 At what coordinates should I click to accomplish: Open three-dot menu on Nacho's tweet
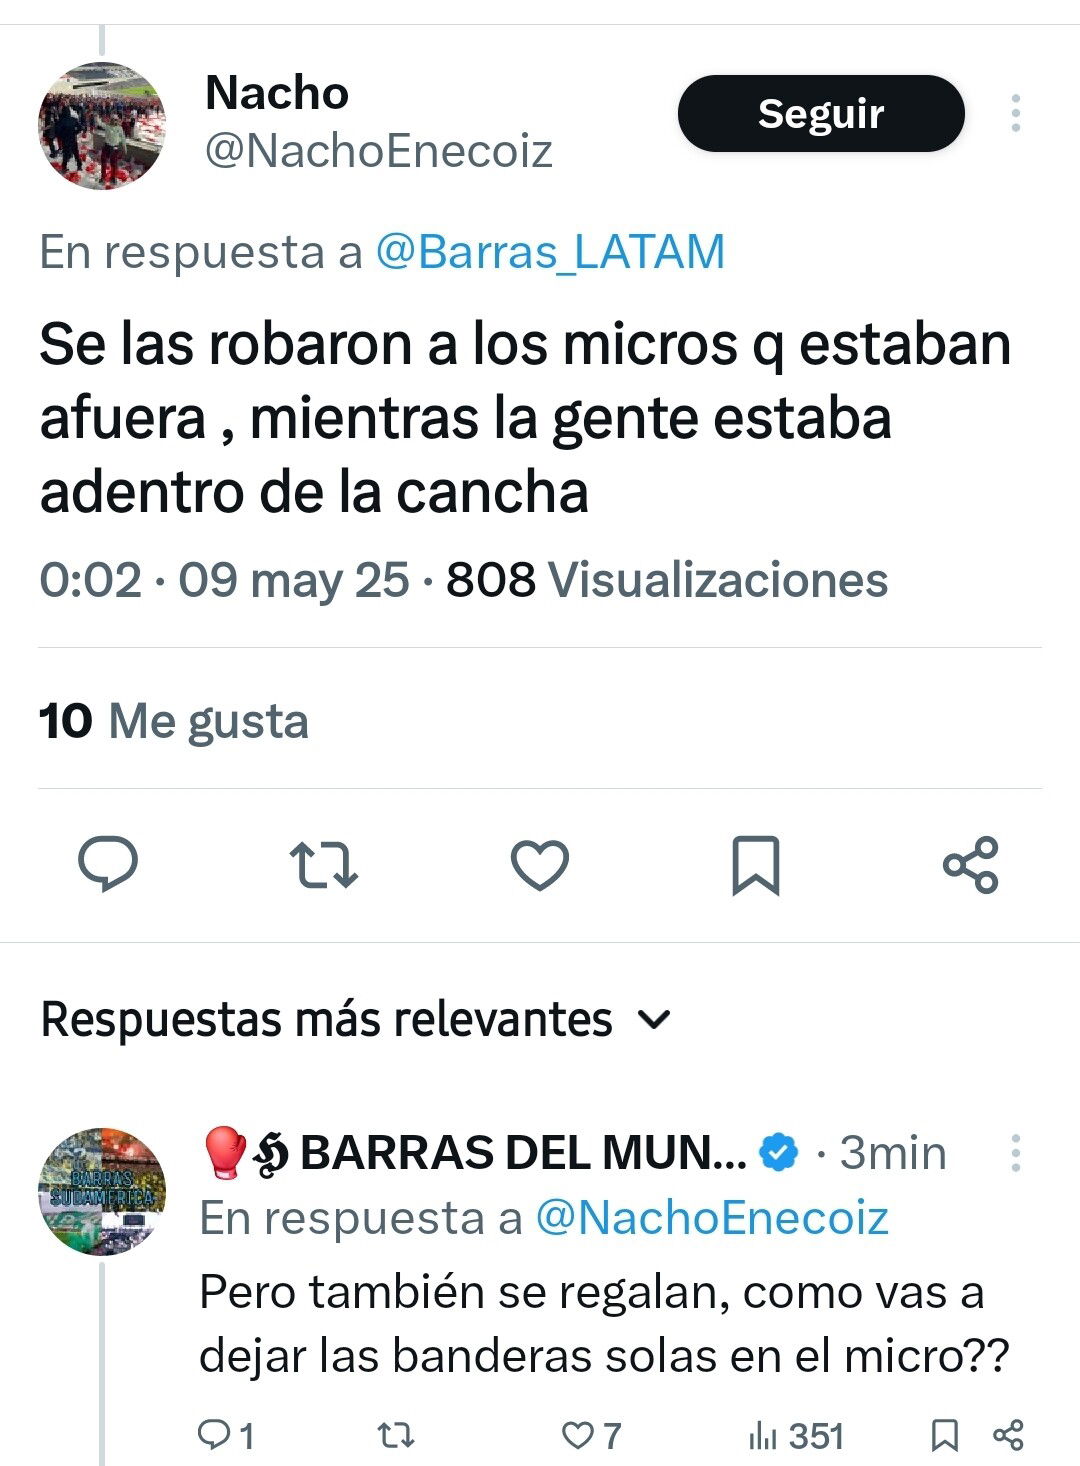(1016, 113)
